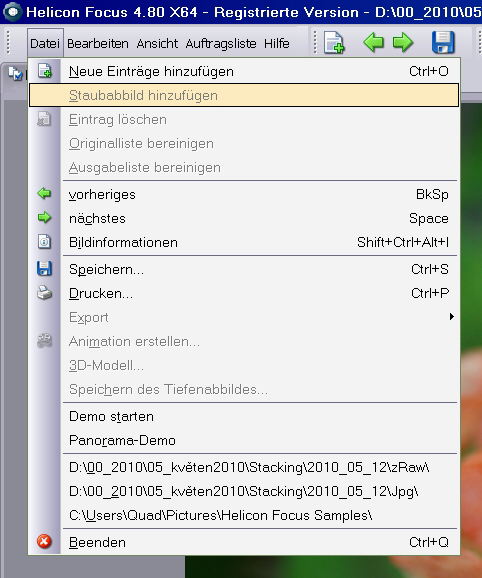Choose Neue Einträge hinzufügen

coord(244,71)
